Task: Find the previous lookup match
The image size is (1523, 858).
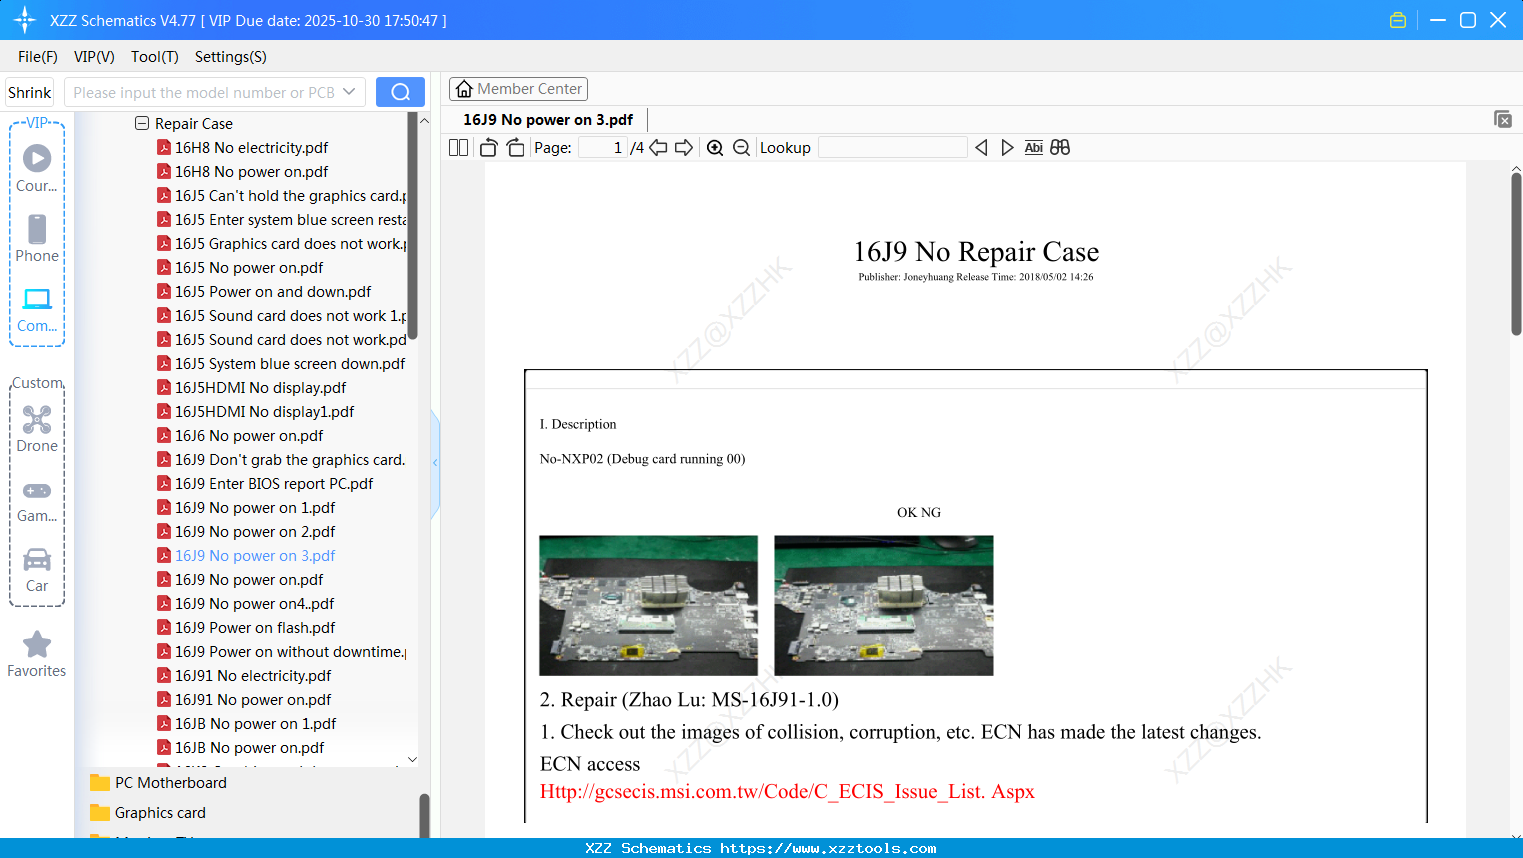Action: coord(981,148)
